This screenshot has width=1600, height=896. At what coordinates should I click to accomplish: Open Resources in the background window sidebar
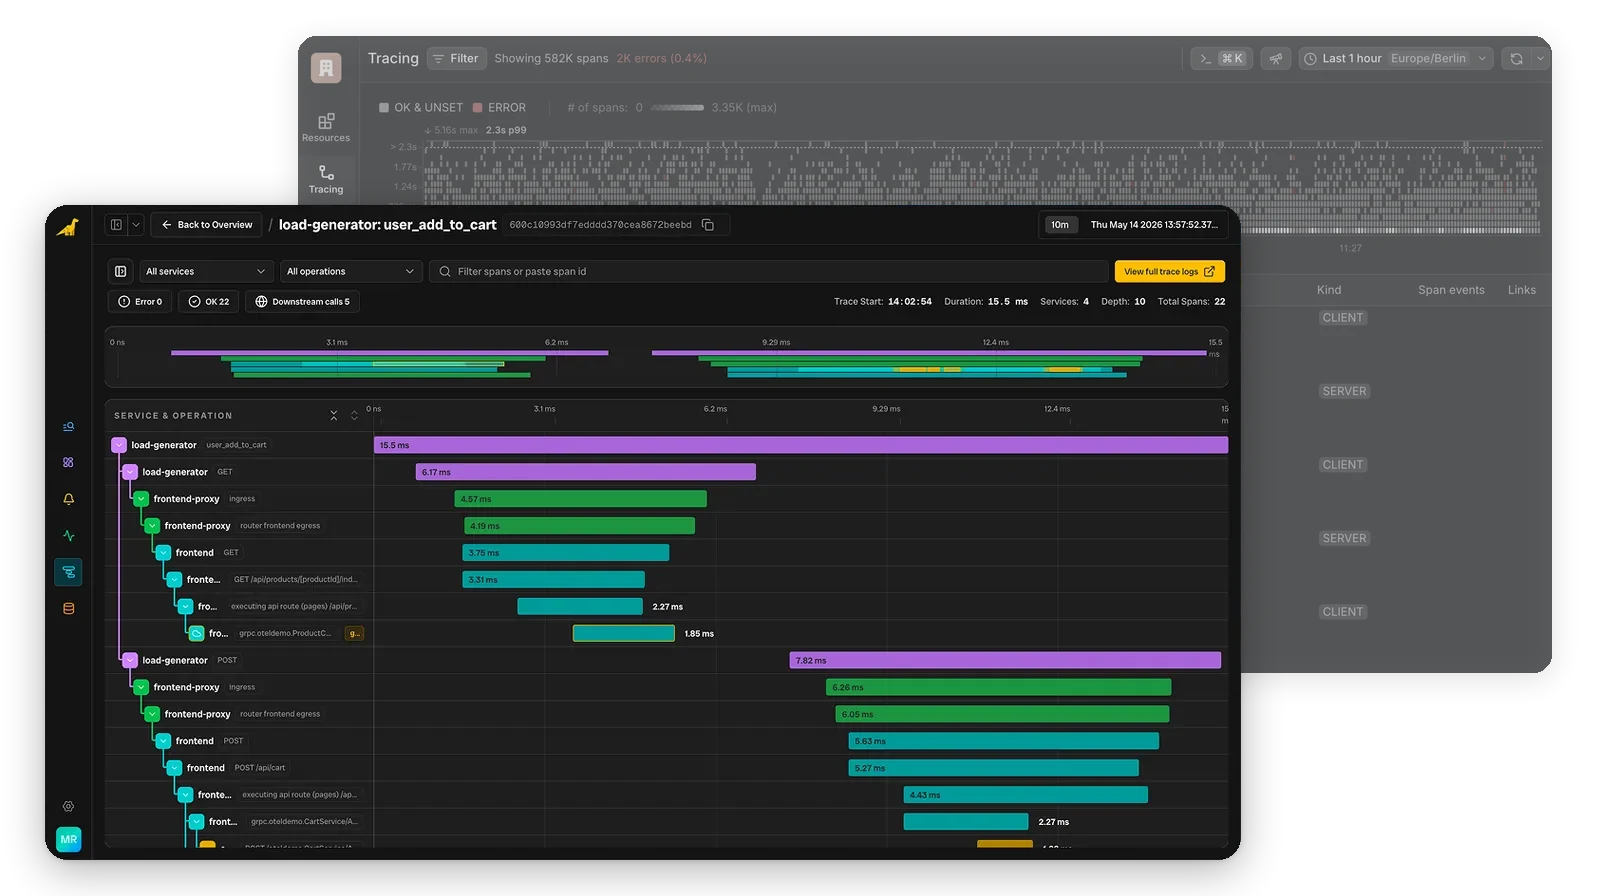[x=326, y=128]
